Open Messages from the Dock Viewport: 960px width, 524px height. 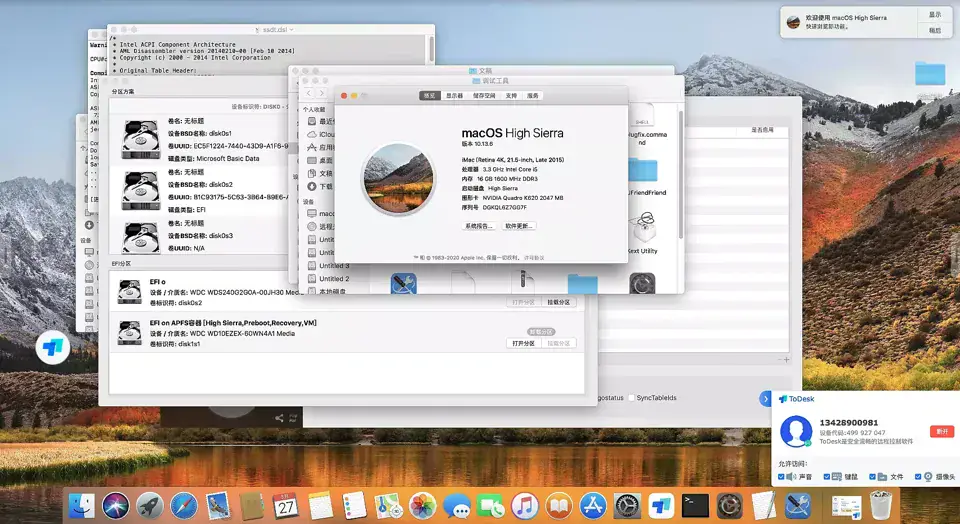tap(457, 506)
